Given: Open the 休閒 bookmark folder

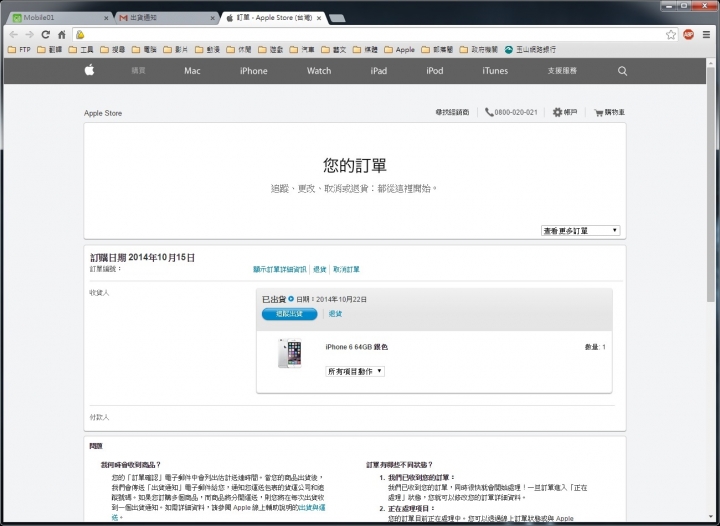Looking at the screenshot, I should coord(239,50).
